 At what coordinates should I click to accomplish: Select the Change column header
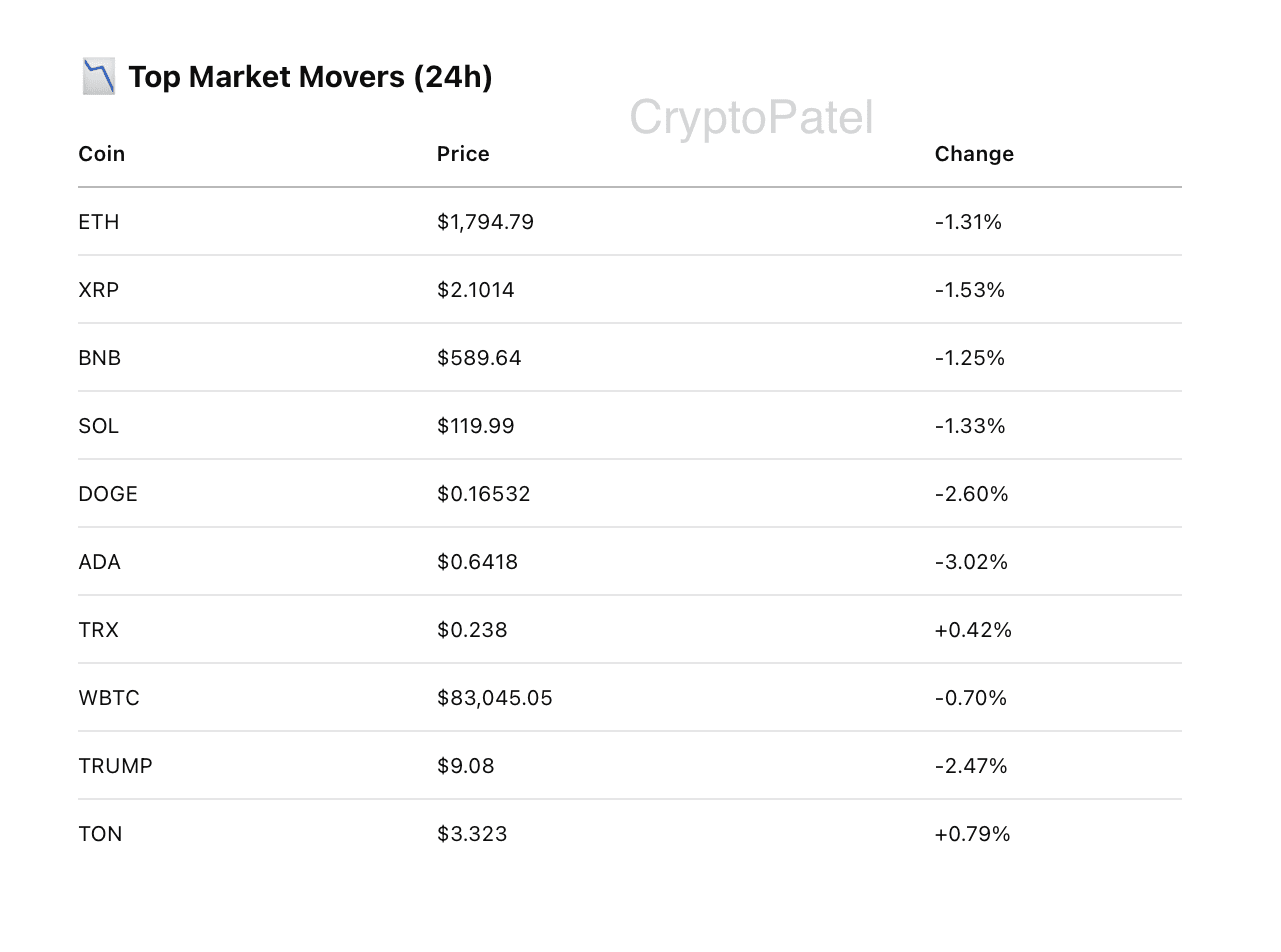[974, 154]
